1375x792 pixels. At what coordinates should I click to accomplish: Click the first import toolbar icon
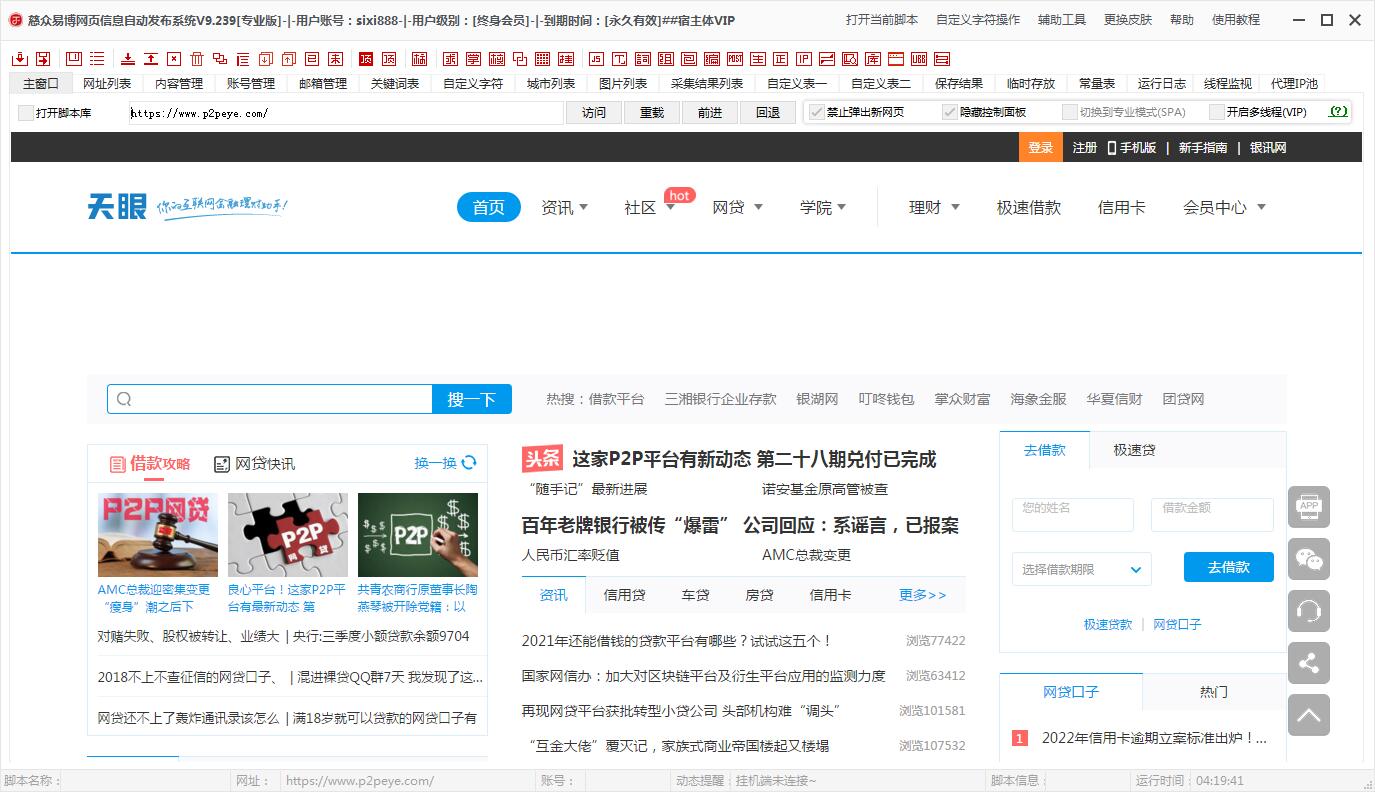(20, 59)
